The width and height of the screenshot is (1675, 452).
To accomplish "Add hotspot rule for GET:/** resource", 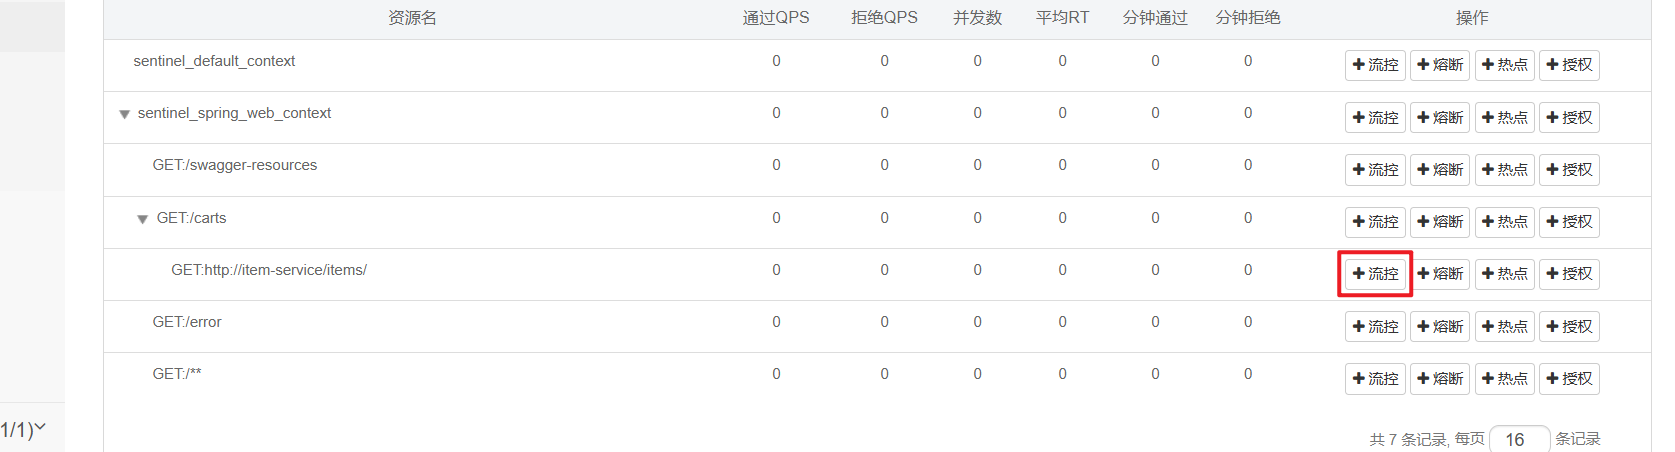I will (1504, 379).
